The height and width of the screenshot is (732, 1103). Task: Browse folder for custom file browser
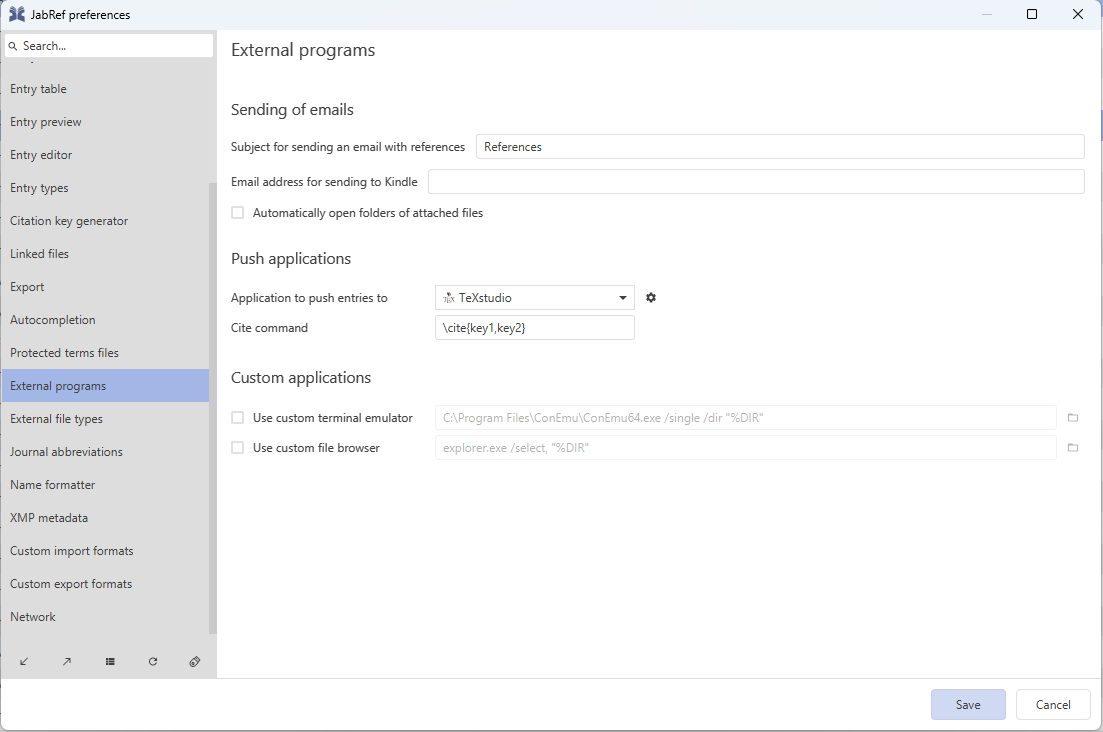click(1072, 448)
